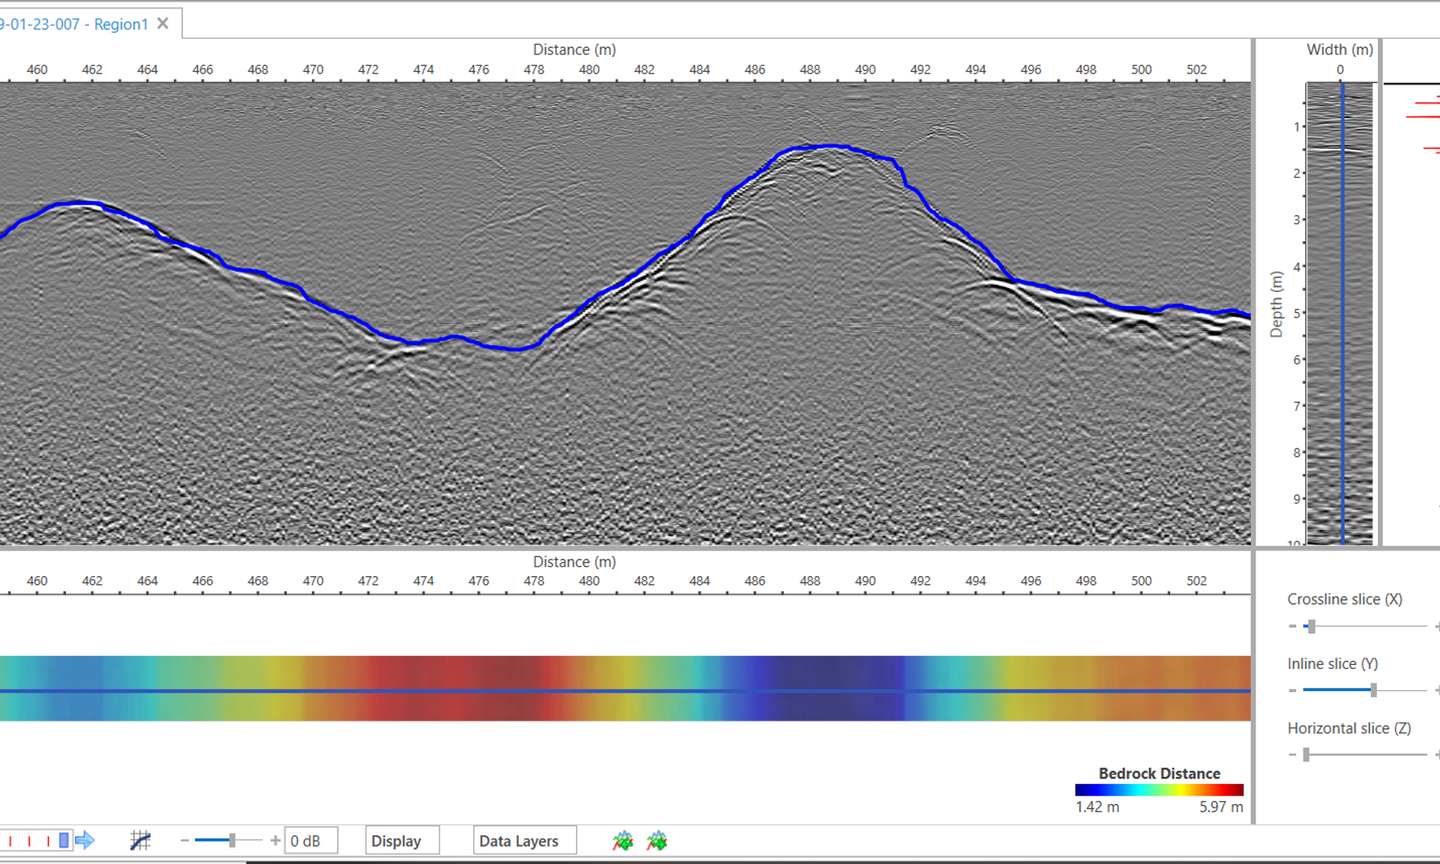Decrease the Horizontal slice (Z) with minus
The height and width of the screenshot is (864, 1440).
(x=1292, y=755)
